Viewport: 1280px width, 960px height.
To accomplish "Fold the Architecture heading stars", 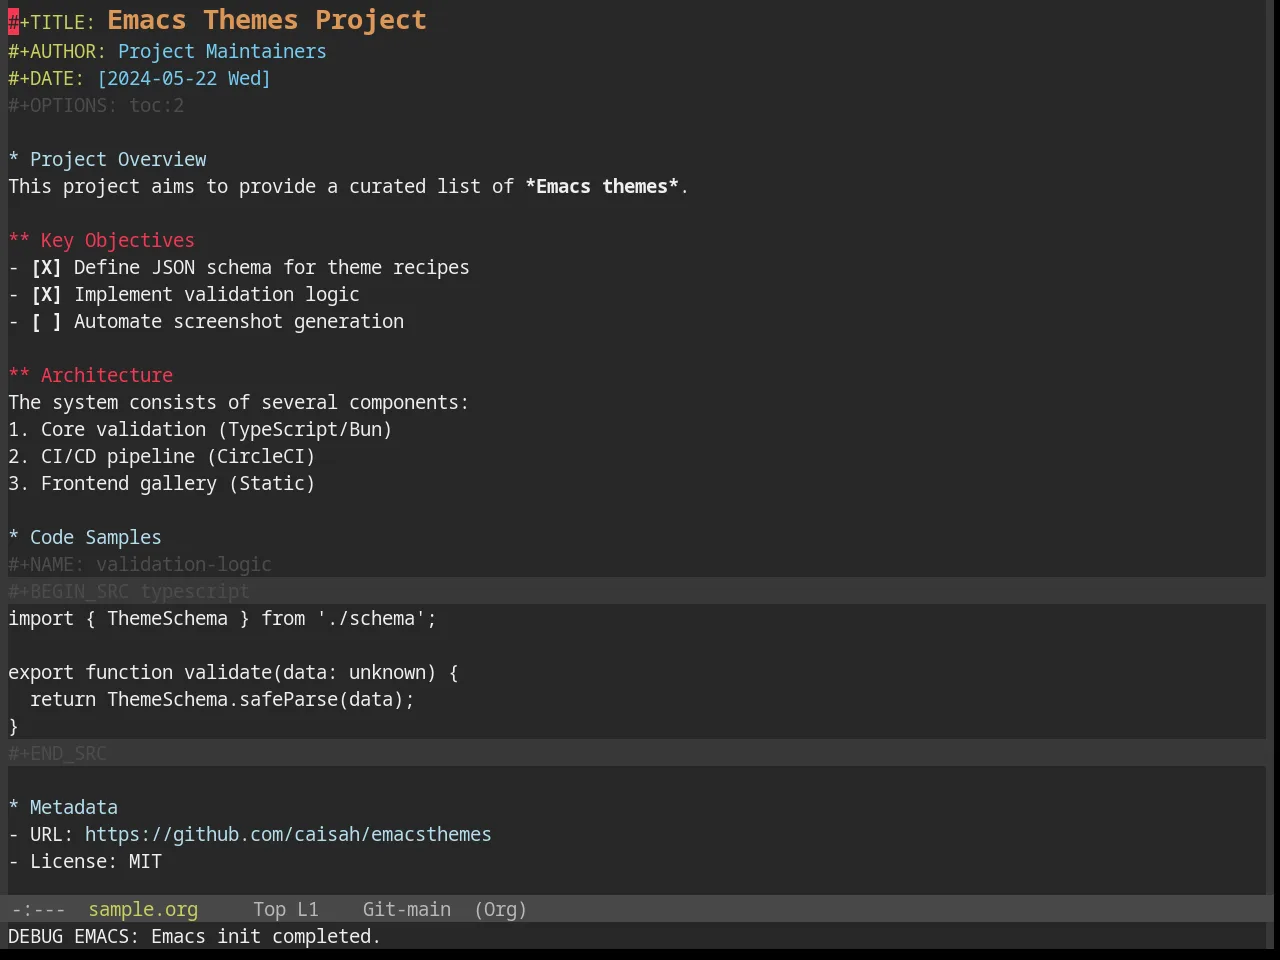I will click(19, 376).
